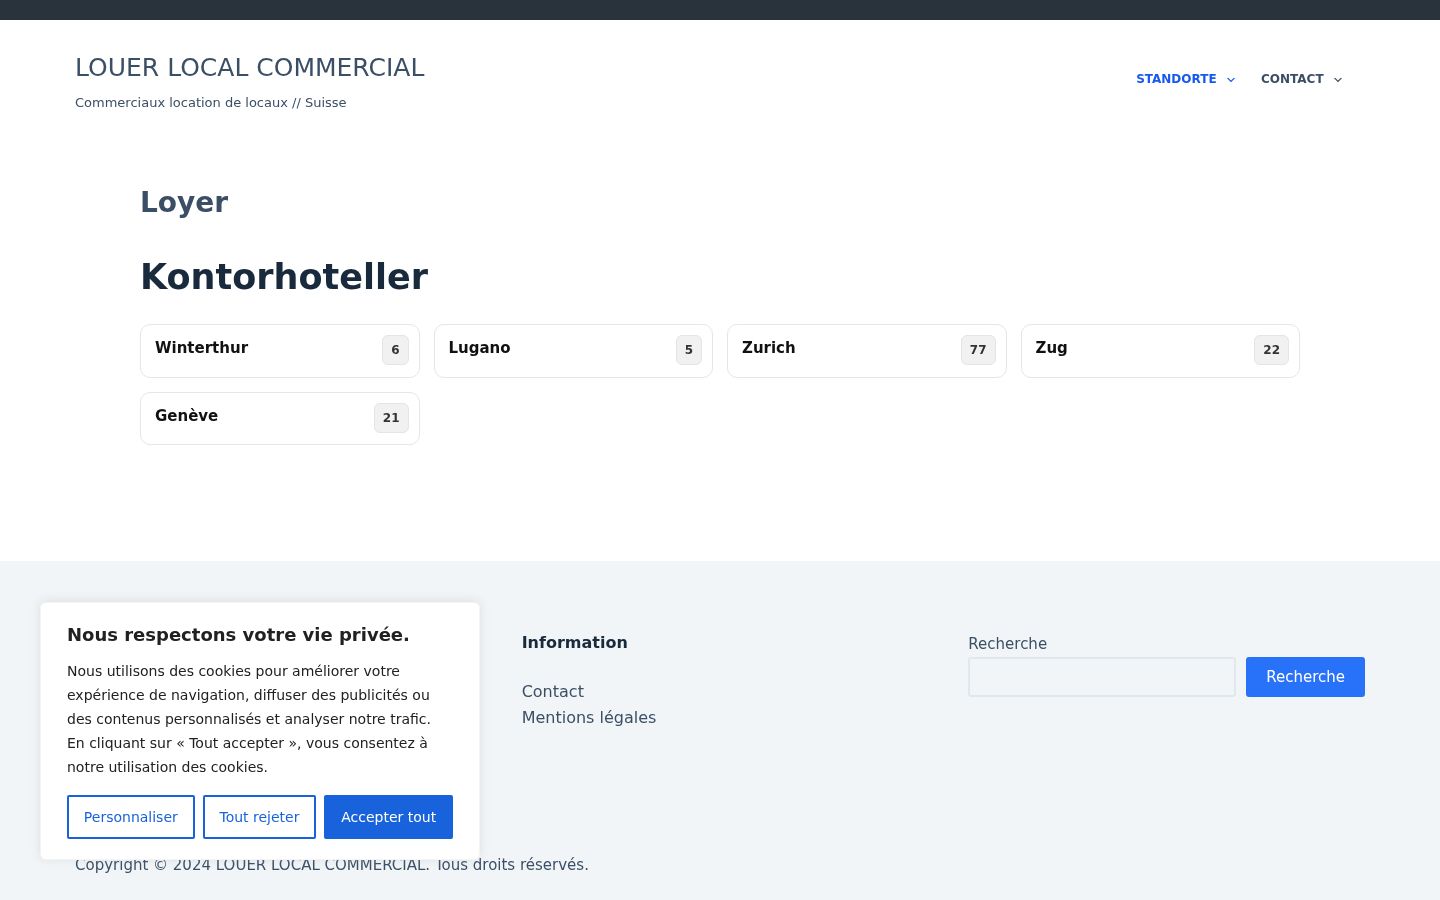Image resolution: width=1440 pixels, height=900 pixels.
Task: Accept all cookies with Accepter tout
Action: 388,817
